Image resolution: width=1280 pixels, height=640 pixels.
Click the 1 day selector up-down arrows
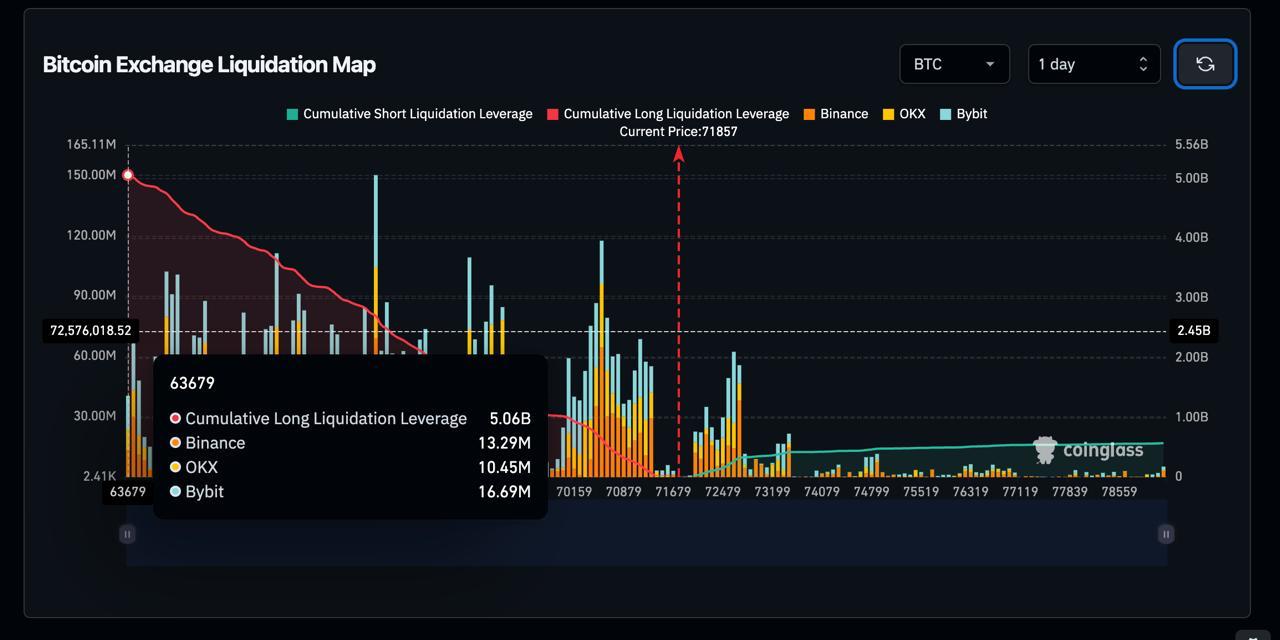(x=1143, y=64)
